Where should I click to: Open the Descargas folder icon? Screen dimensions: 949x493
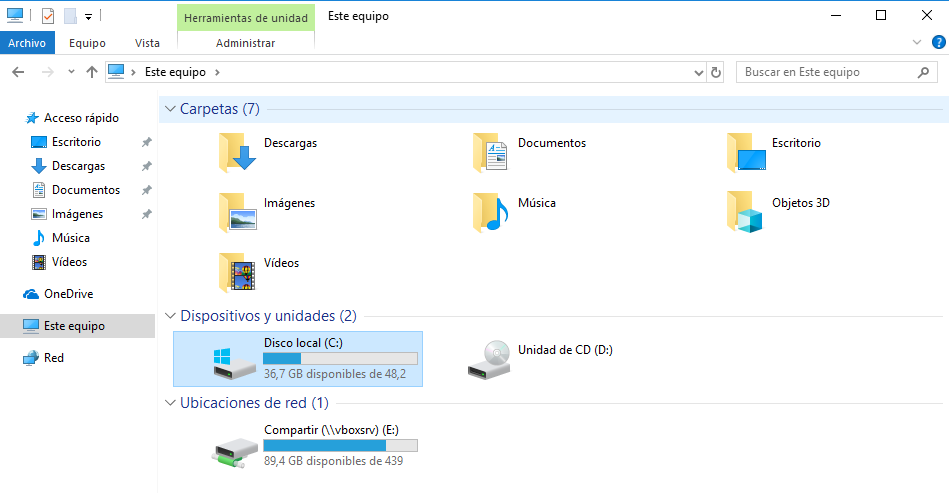pos(237,152)
